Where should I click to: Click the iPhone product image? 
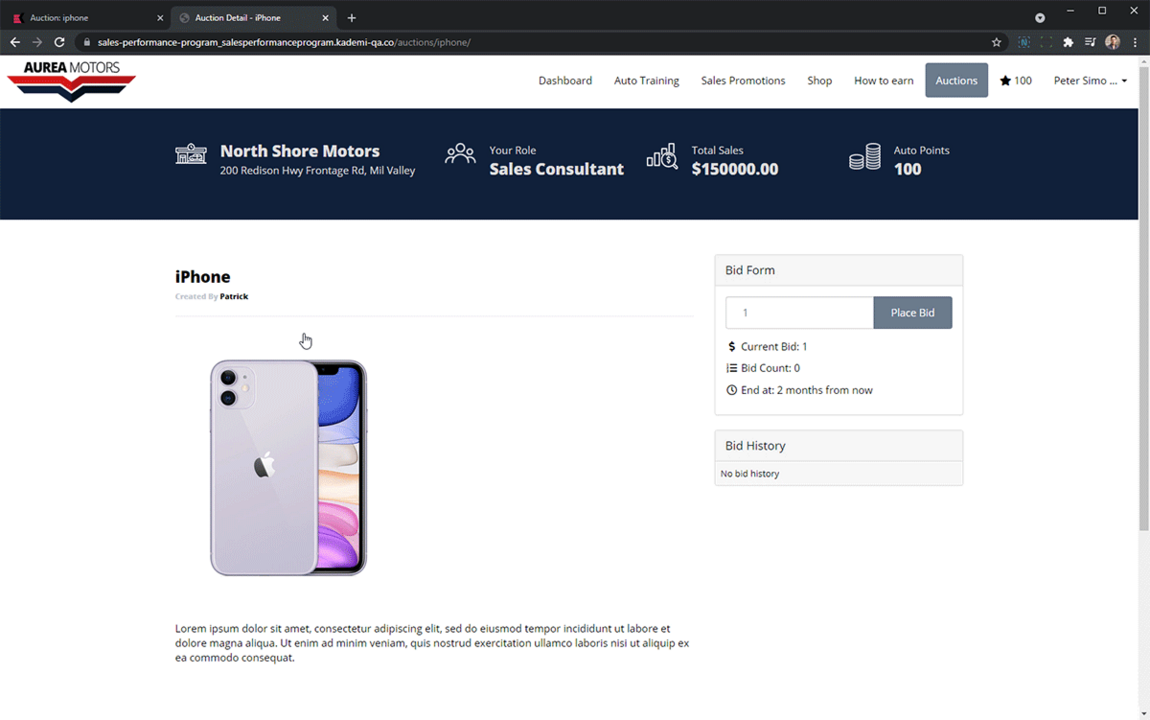click(288, 468)
